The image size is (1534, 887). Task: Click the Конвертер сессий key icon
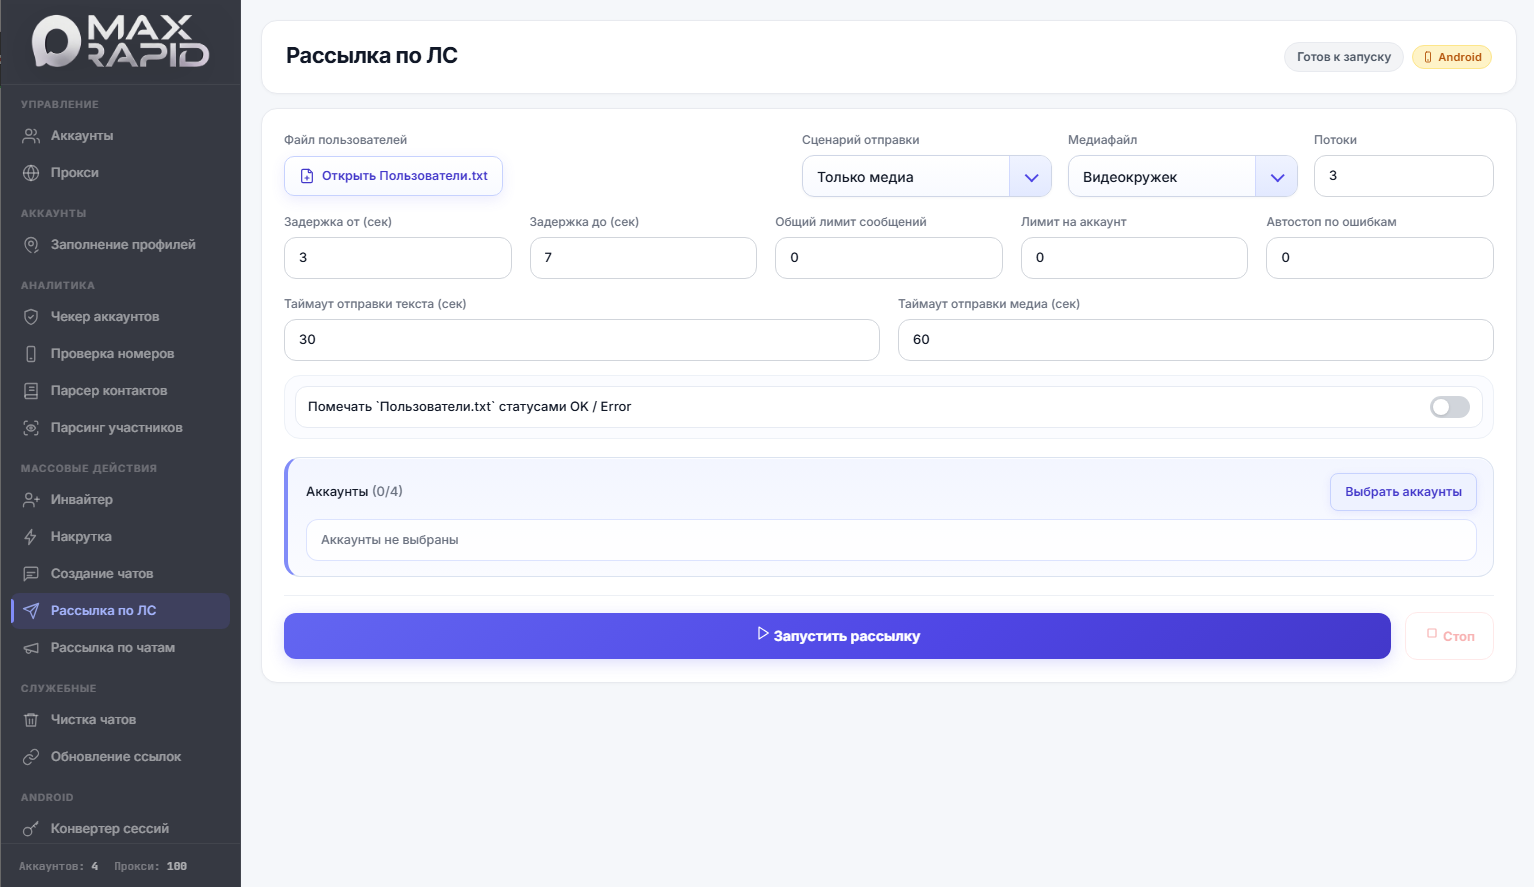(x=31, y=829)
